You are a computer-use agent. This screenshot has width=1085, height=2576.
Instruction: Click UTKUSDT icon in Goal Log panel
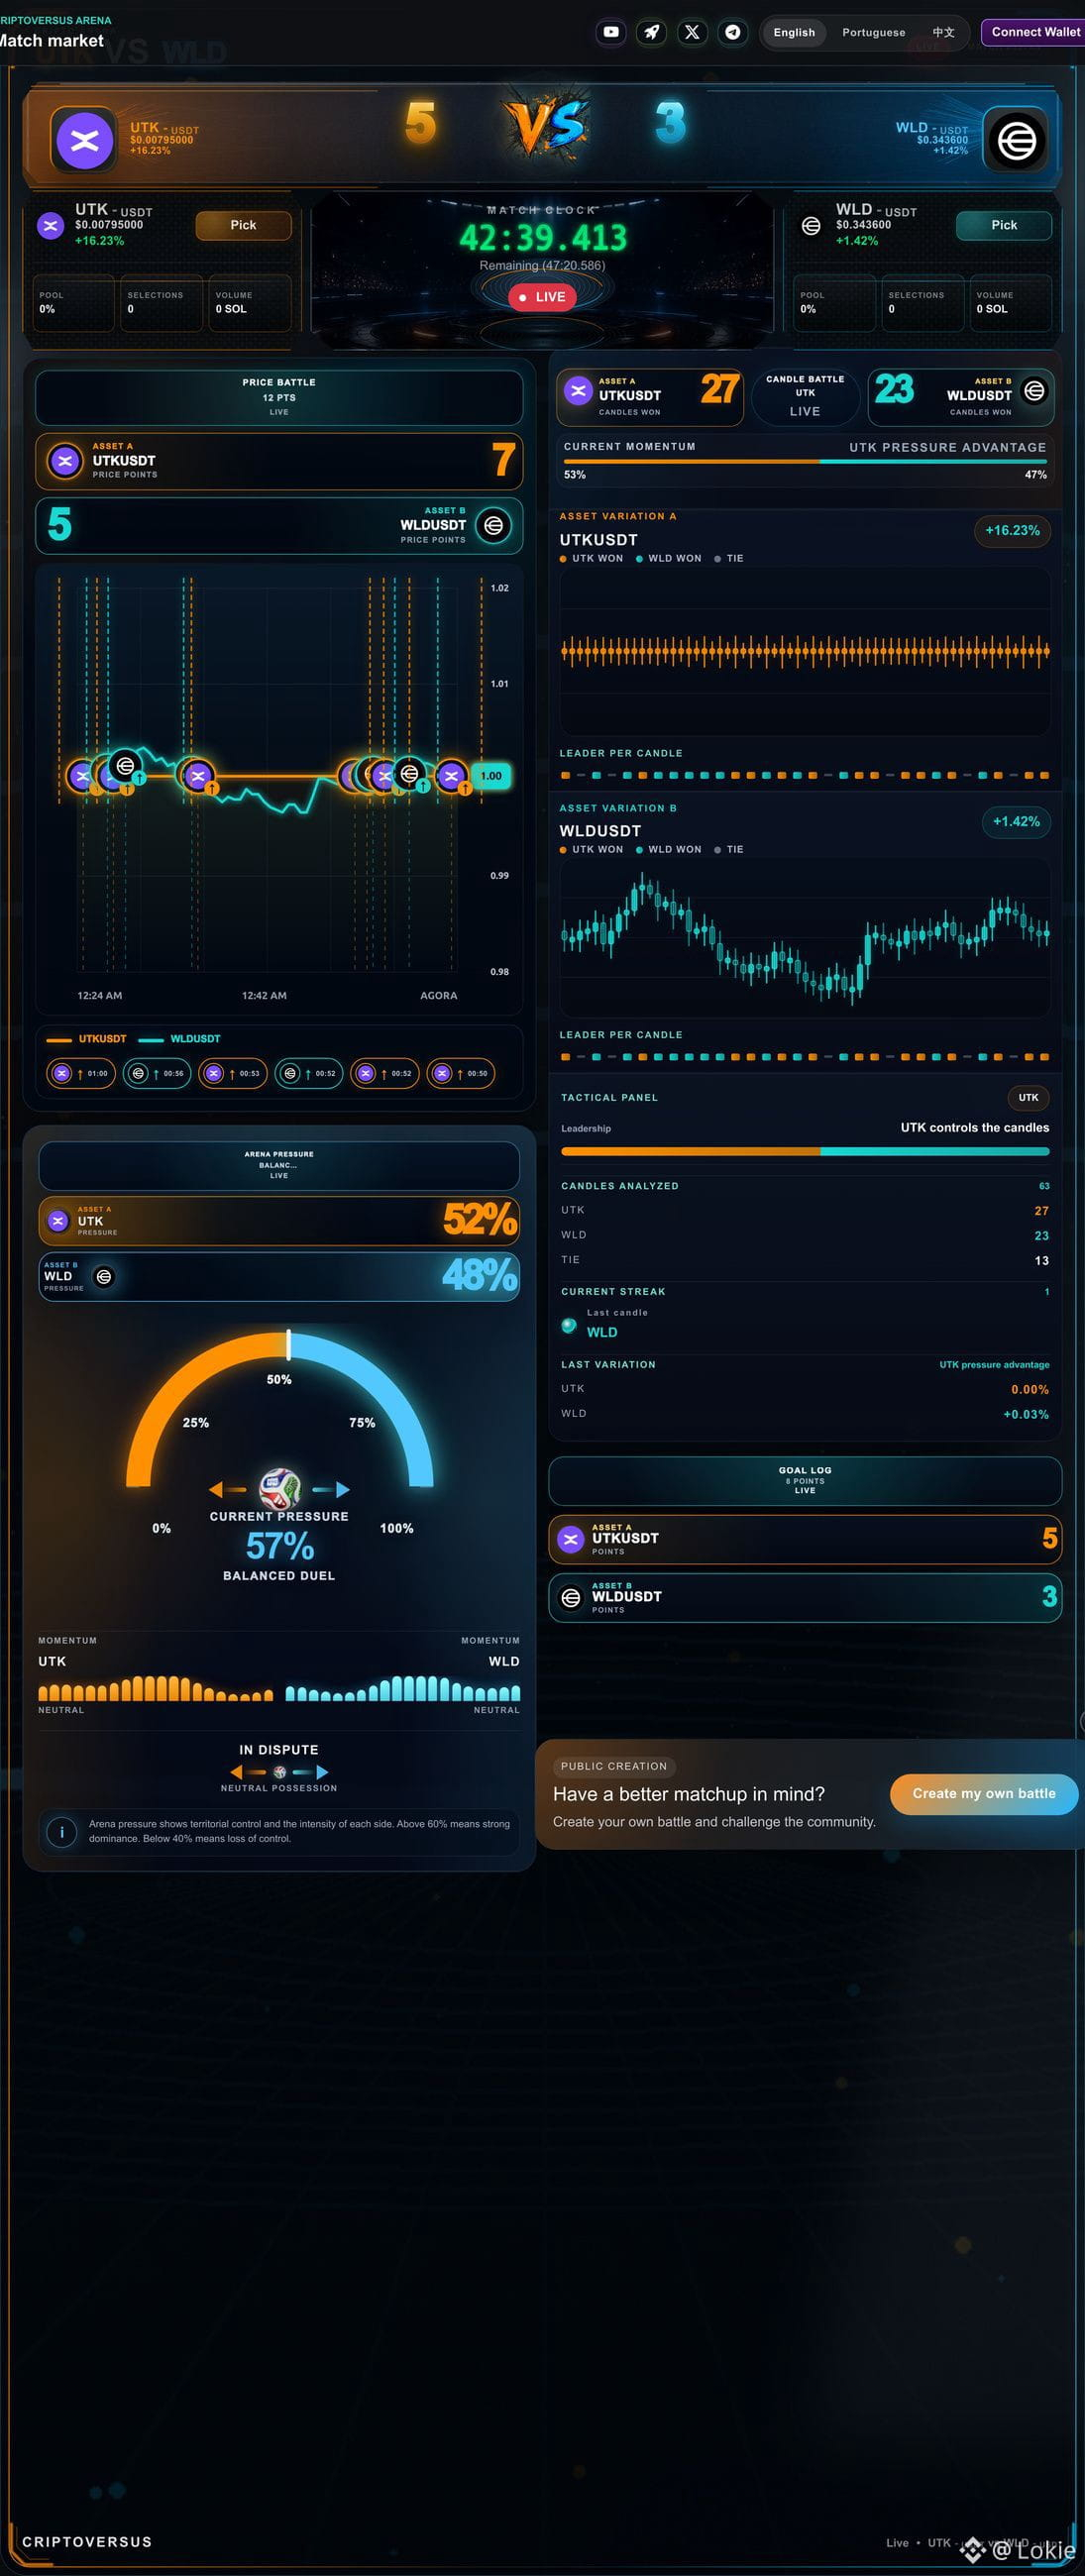coord(571,1539)
